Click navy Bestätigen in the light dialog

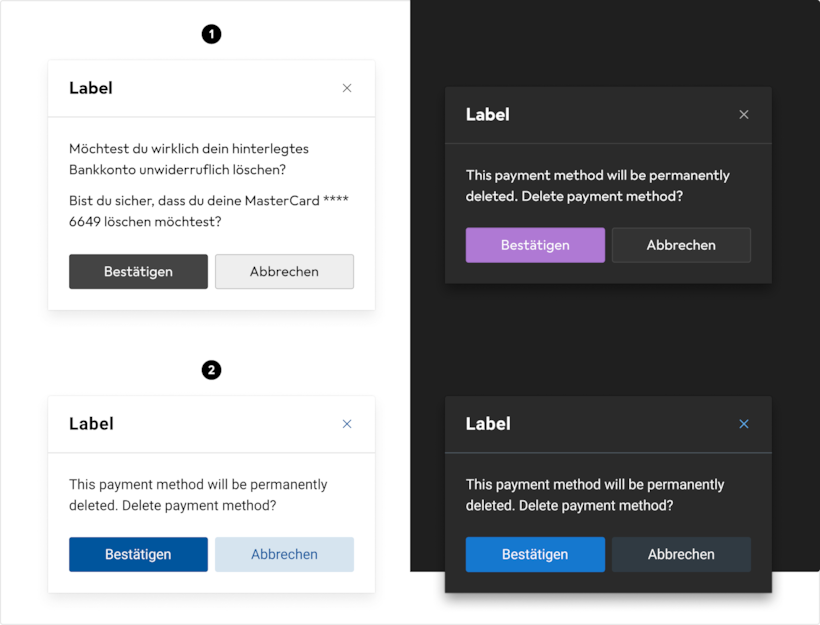coord(138,554)
